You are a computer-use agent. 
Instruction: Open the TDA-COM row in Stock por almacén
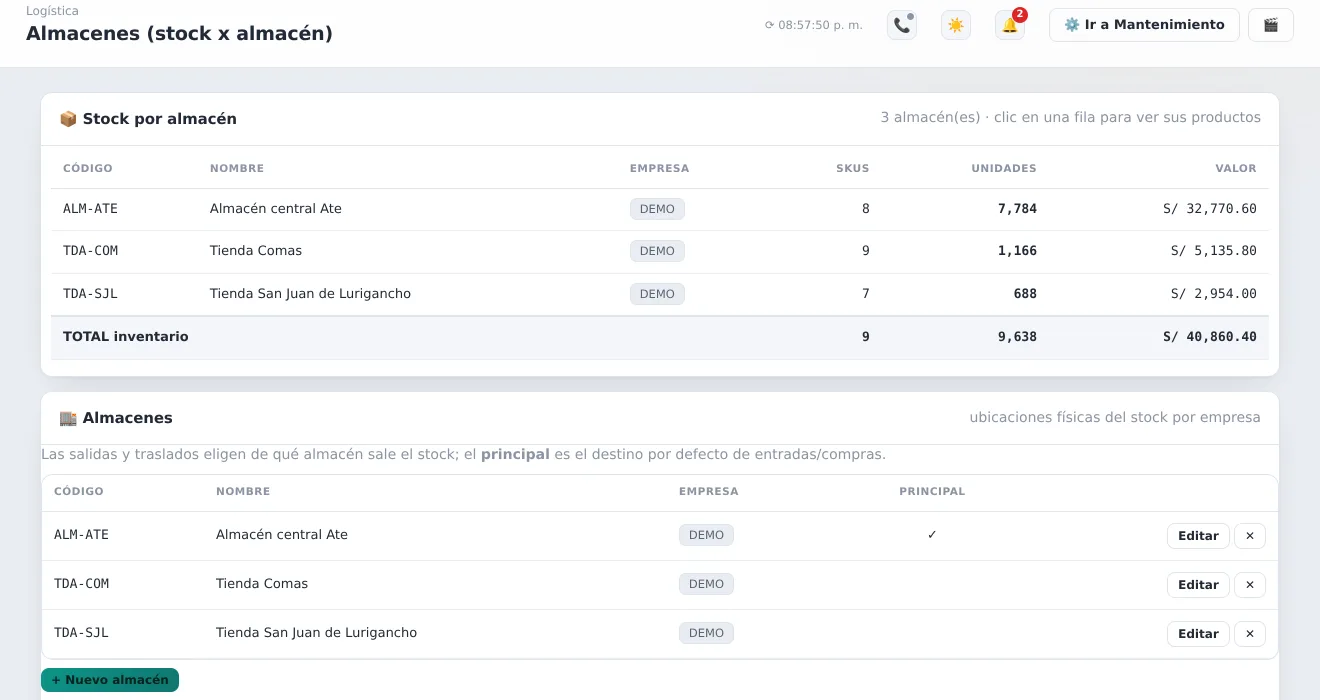[x=660, y=251]
